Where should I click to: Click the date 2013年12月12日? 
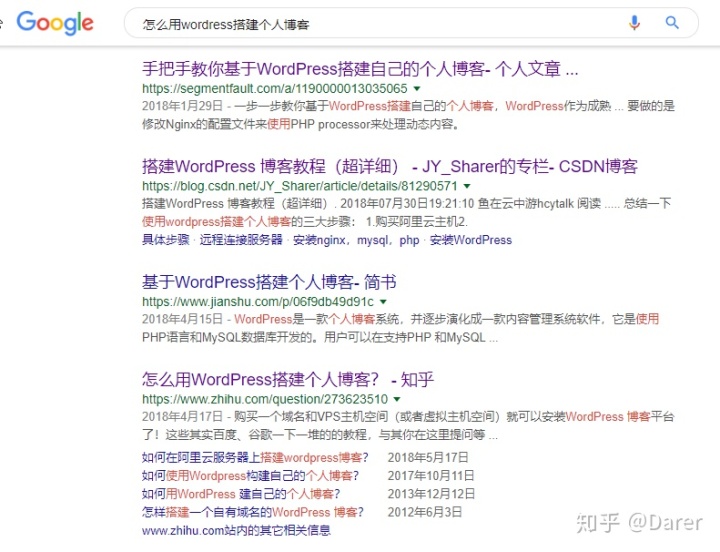pos(431,494)
